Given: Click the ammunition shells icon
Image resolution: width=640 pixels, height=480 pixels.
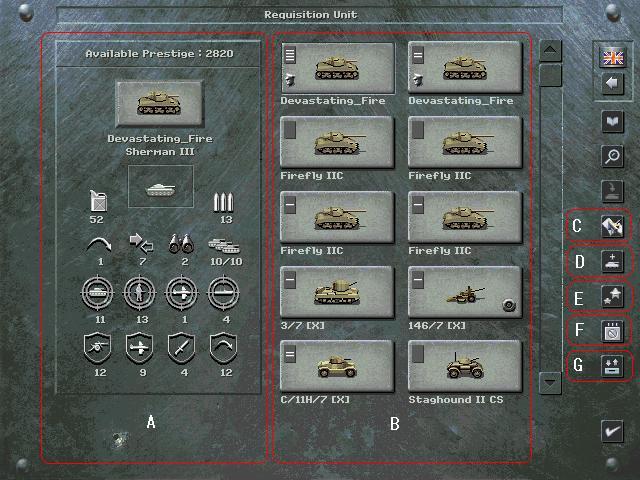Looking at the screenshot, I should [224, 203].
